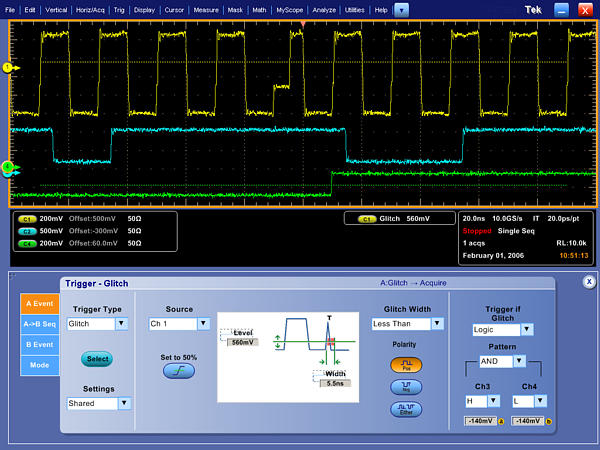Click the C1 Glitch trigger readout badge
Screen dimensions: 600x450
366,219
